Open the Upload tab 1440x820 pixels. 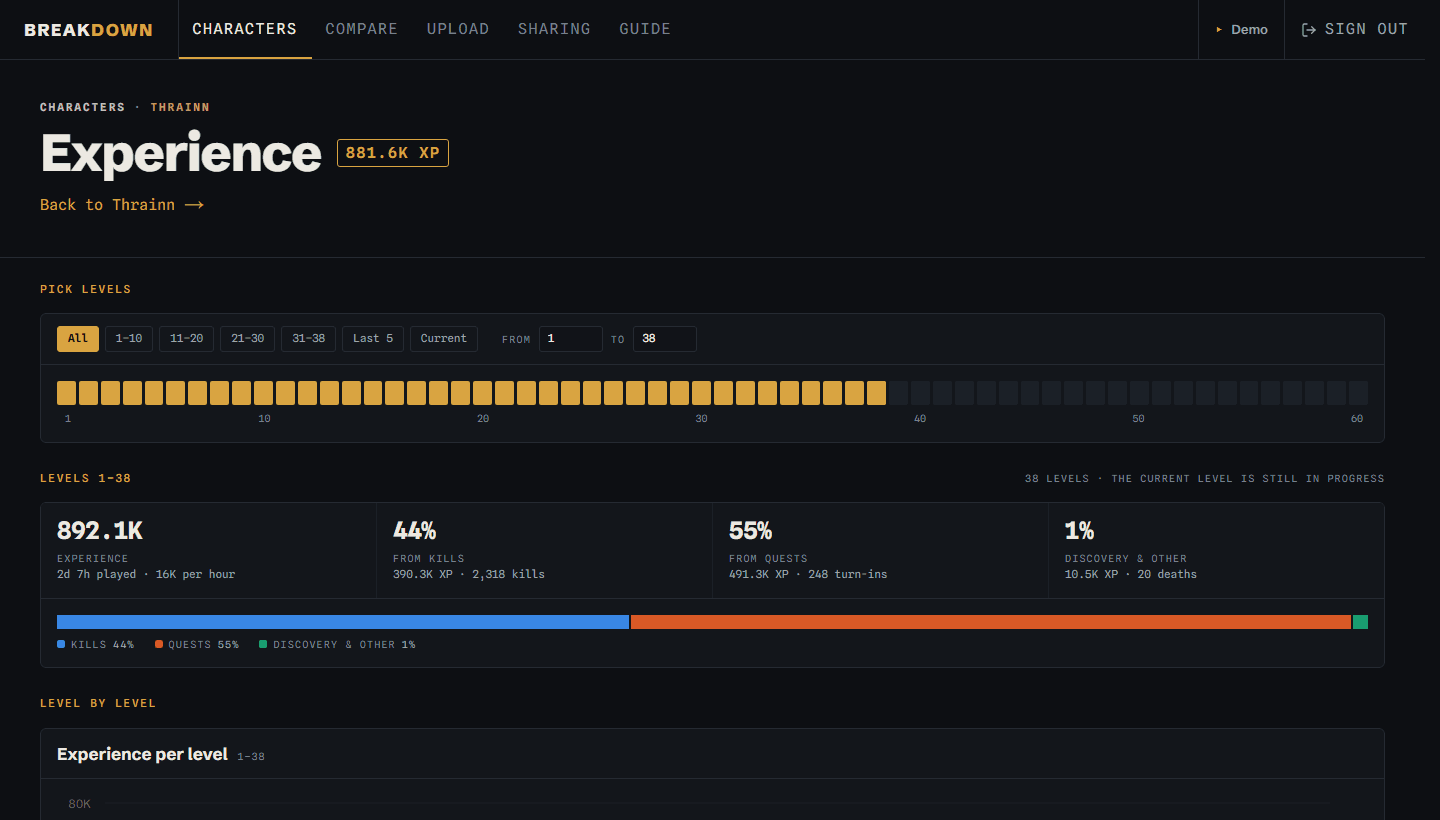pos(458,29)
